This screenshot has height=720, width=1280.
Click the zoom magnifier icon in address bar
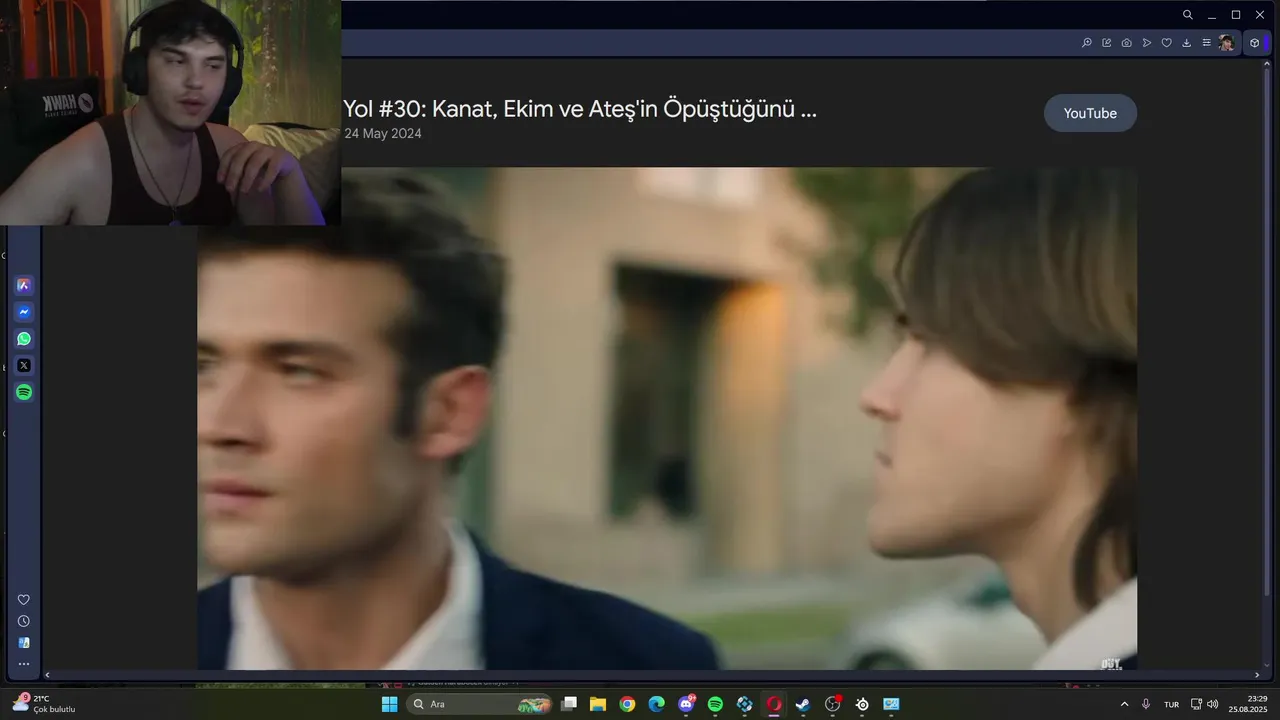[1087, 43]
